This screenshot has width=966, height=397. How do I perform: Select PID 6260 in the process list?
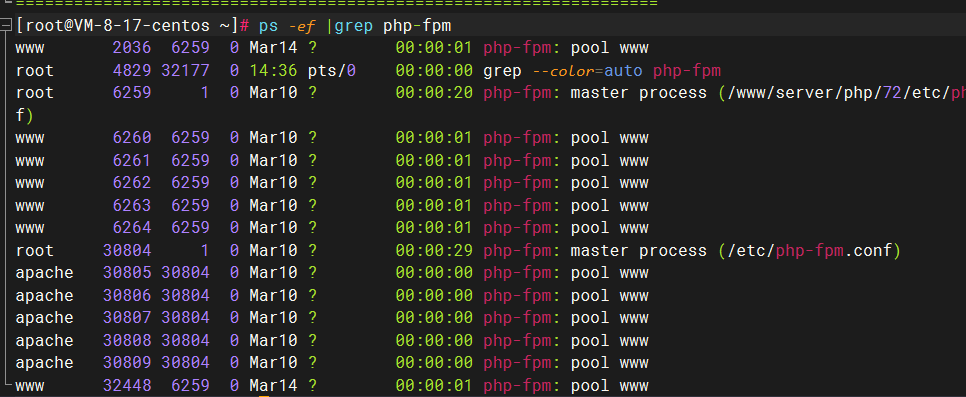coord(132,138)
